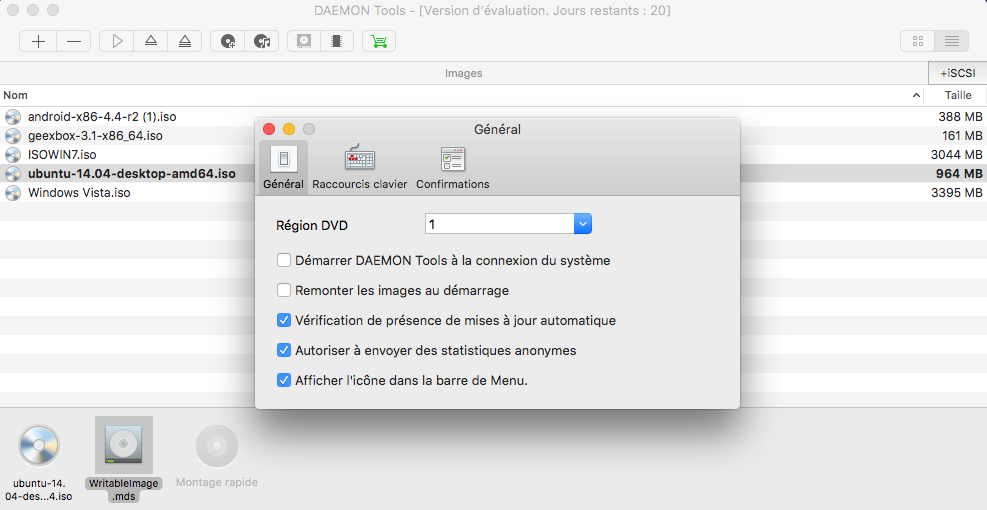
Task: Click the unmount eject button
Action: (151, 42)
